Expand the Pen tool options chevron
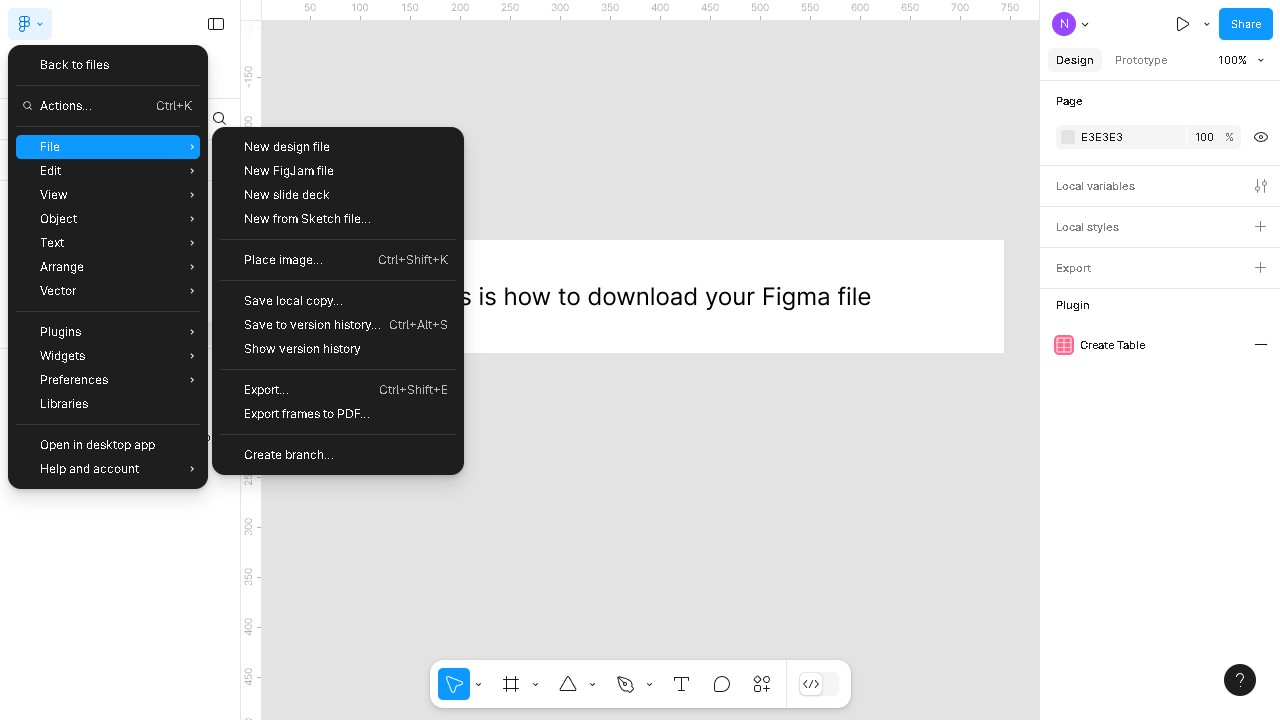The width and height of the screenshot is (1280, 720). [x=650, y=684]
